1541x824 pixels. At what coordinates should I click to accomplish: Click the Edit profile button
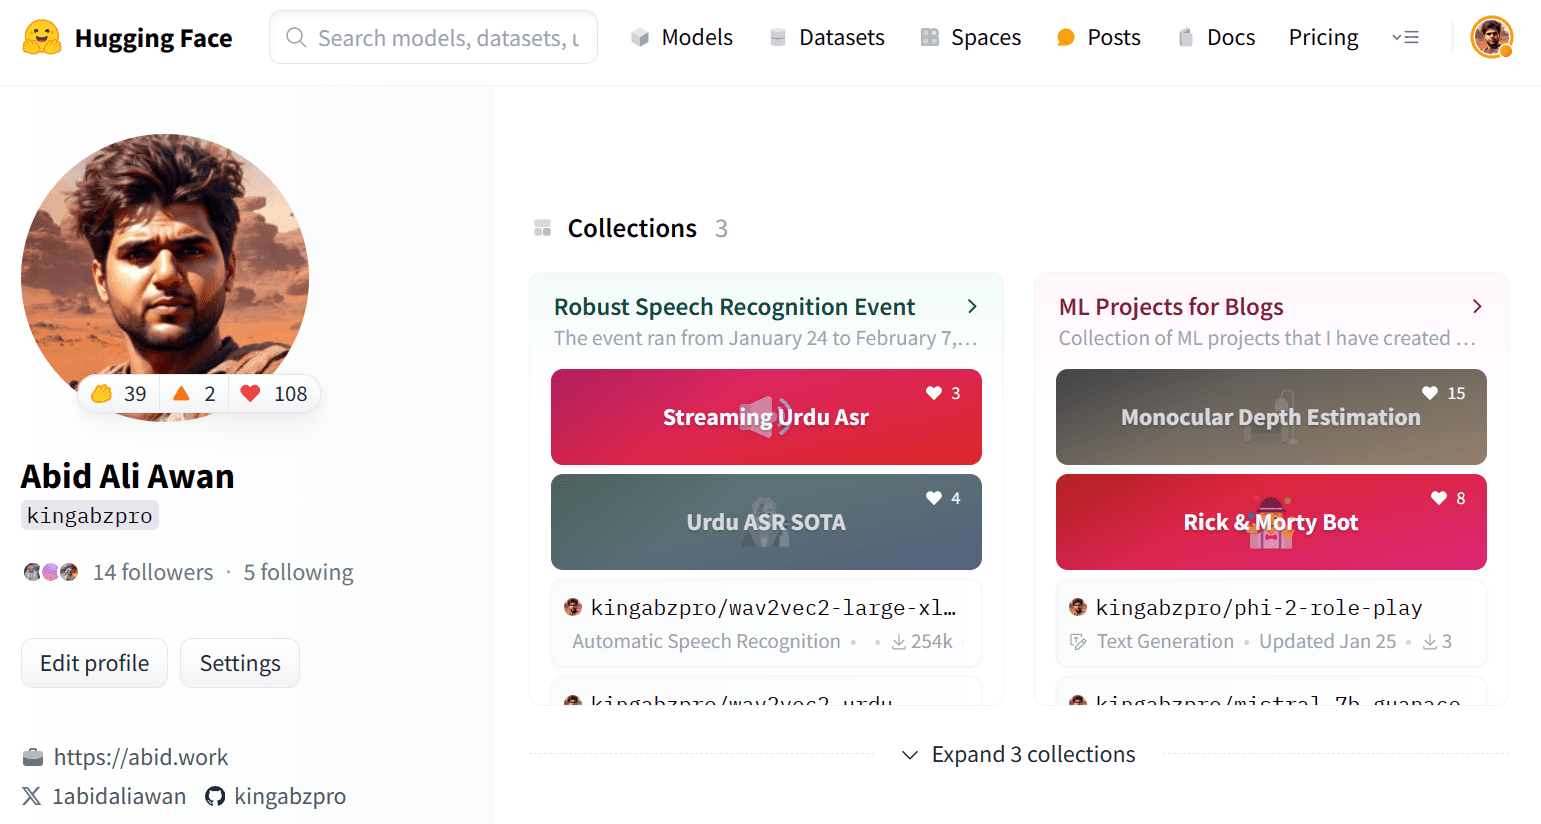tap(94, 663)
